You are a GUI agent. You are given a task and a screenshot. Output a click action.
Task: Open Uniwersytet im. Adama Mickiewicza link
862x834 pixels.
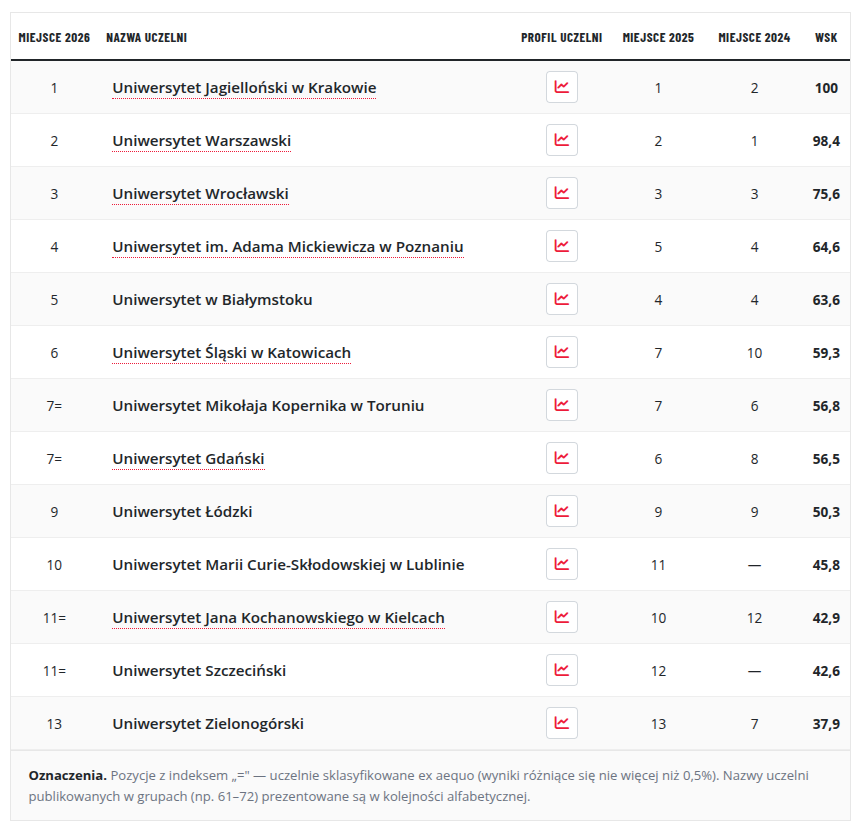pyautogui.click(x=288, y=247)
